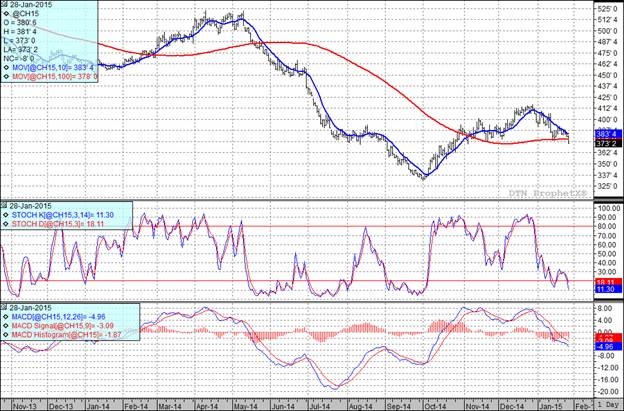The image size is (624, 411).
Task: Click stochastic panel icon beside 28-Jan-2015
Action: [5, 206]
